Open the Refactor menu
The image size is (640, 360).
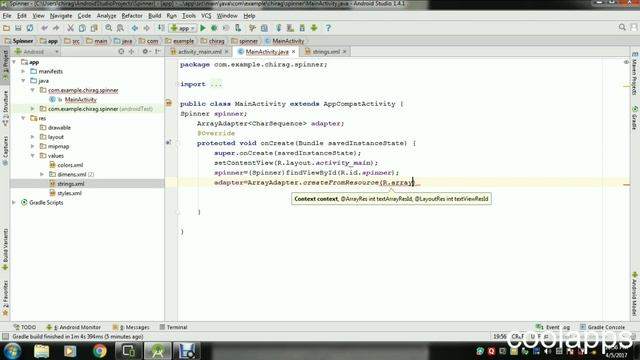click(132, 16)
